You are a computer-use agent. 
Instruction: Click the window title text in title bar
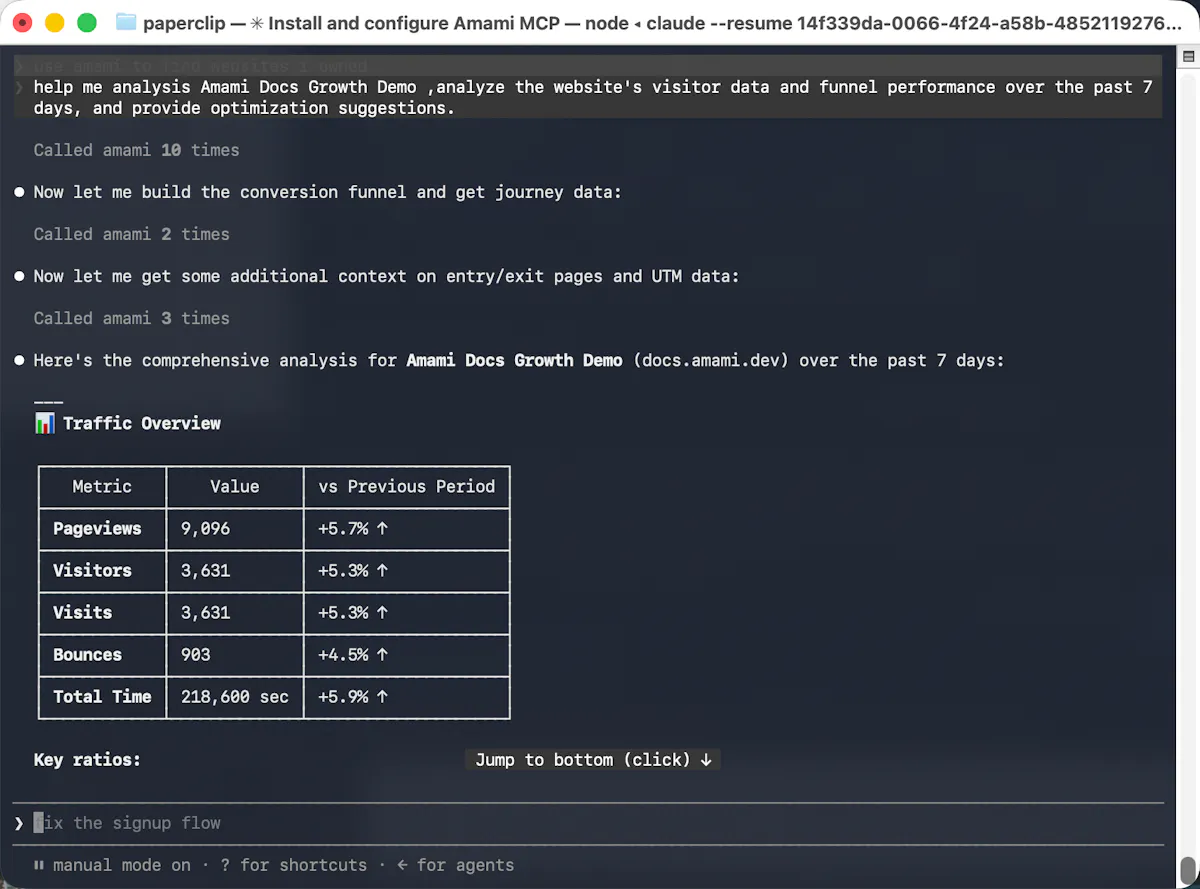click(662, 22)
